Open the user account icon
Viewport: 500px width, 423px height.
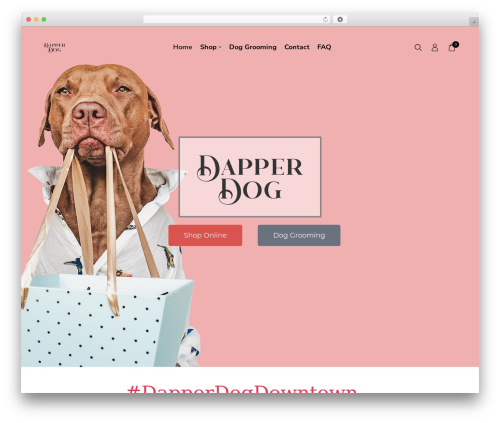435,48
